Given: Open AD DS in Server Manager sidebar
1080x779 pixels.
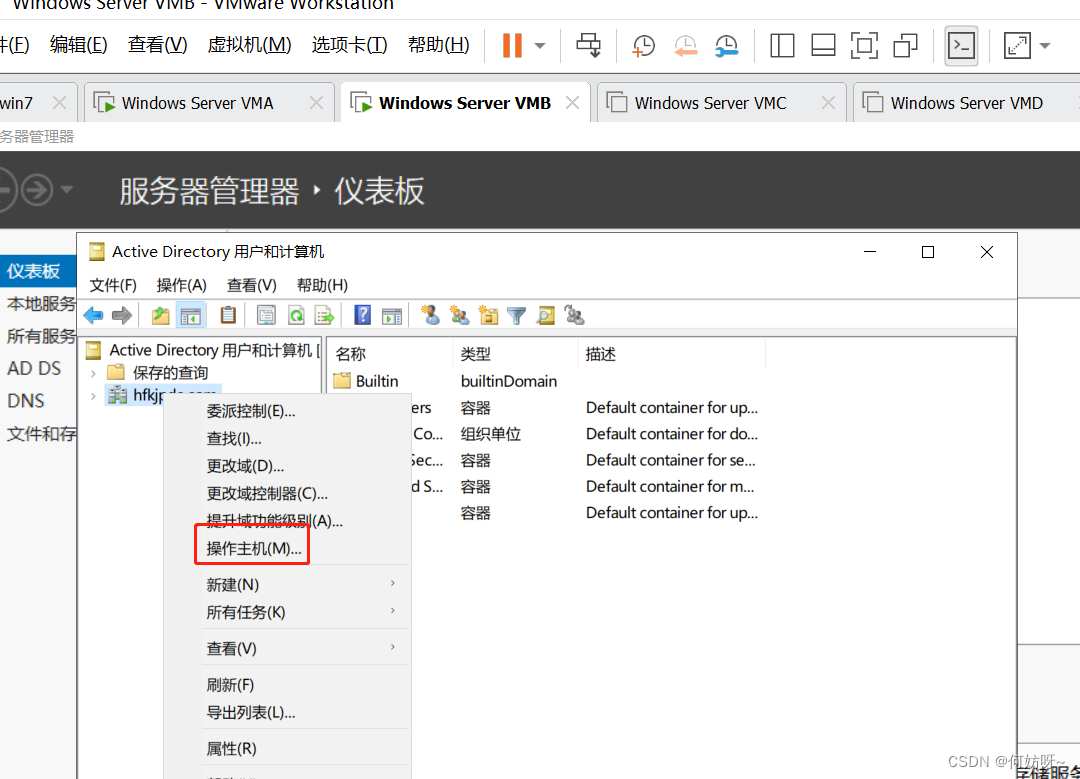Looking at the screenshot, I should tap(34, 368).
